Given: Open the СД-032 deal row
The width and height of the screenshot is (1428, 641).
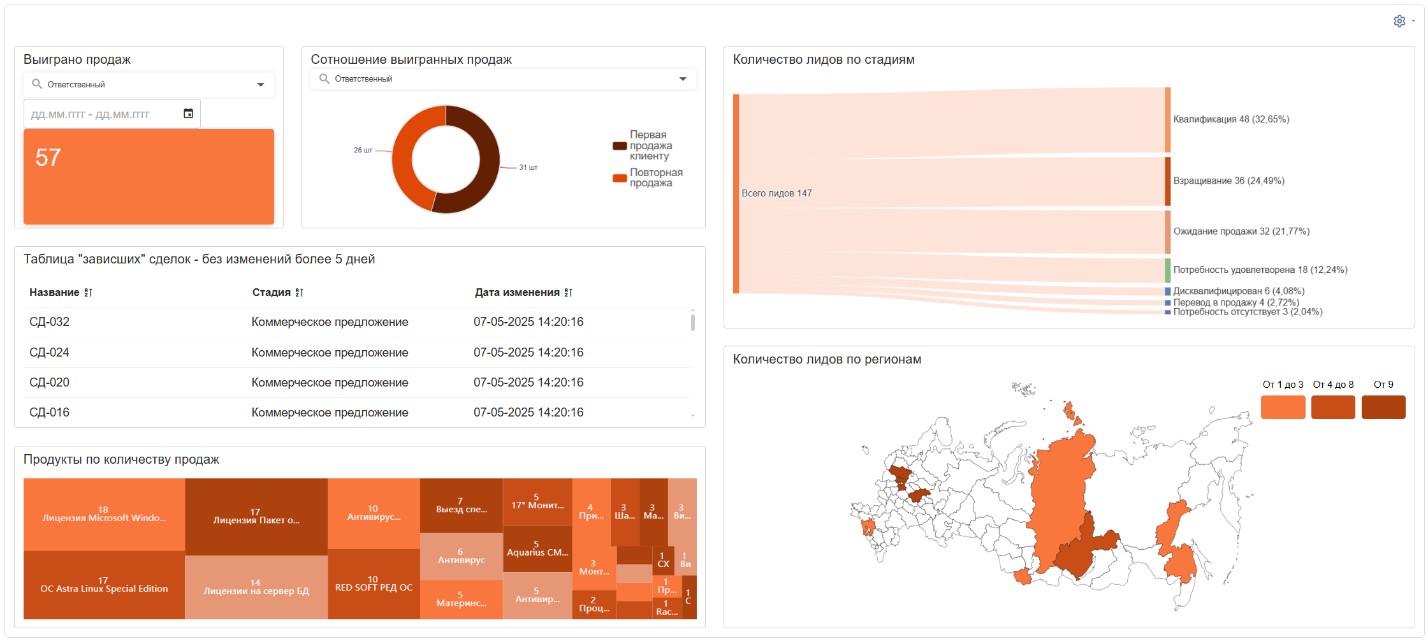Looking at the screenshot, I should (x=50, y=322).
